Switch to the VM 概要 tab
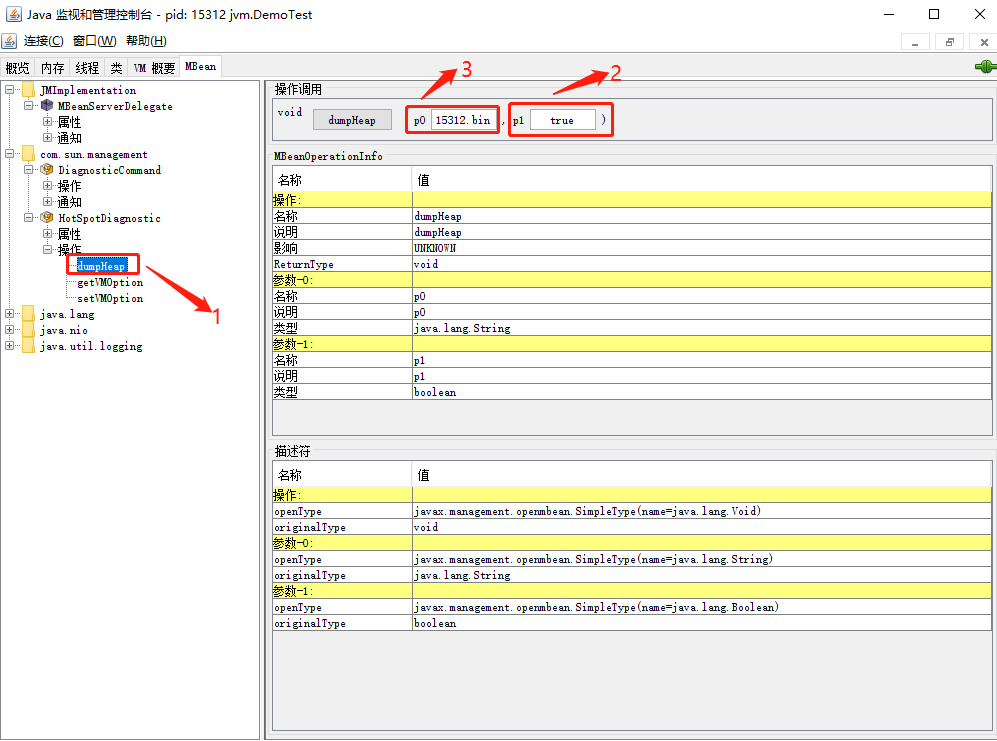This screenshot has width=997, height=741. click(154, 67)
